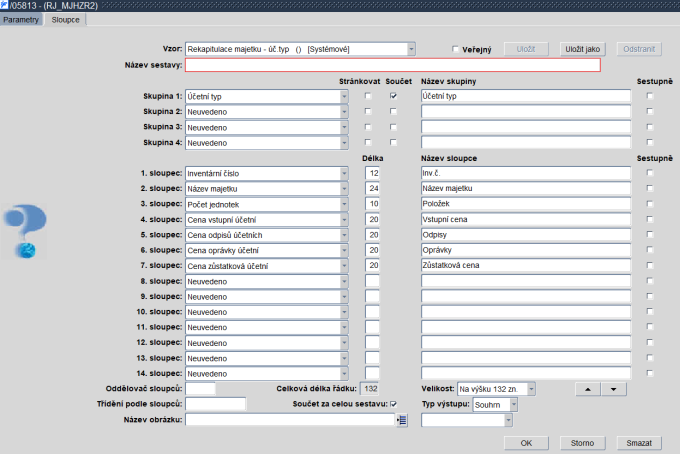Click the Uložit jako button
The width and height of the screenshot is (680, 454).
point(583,48)
